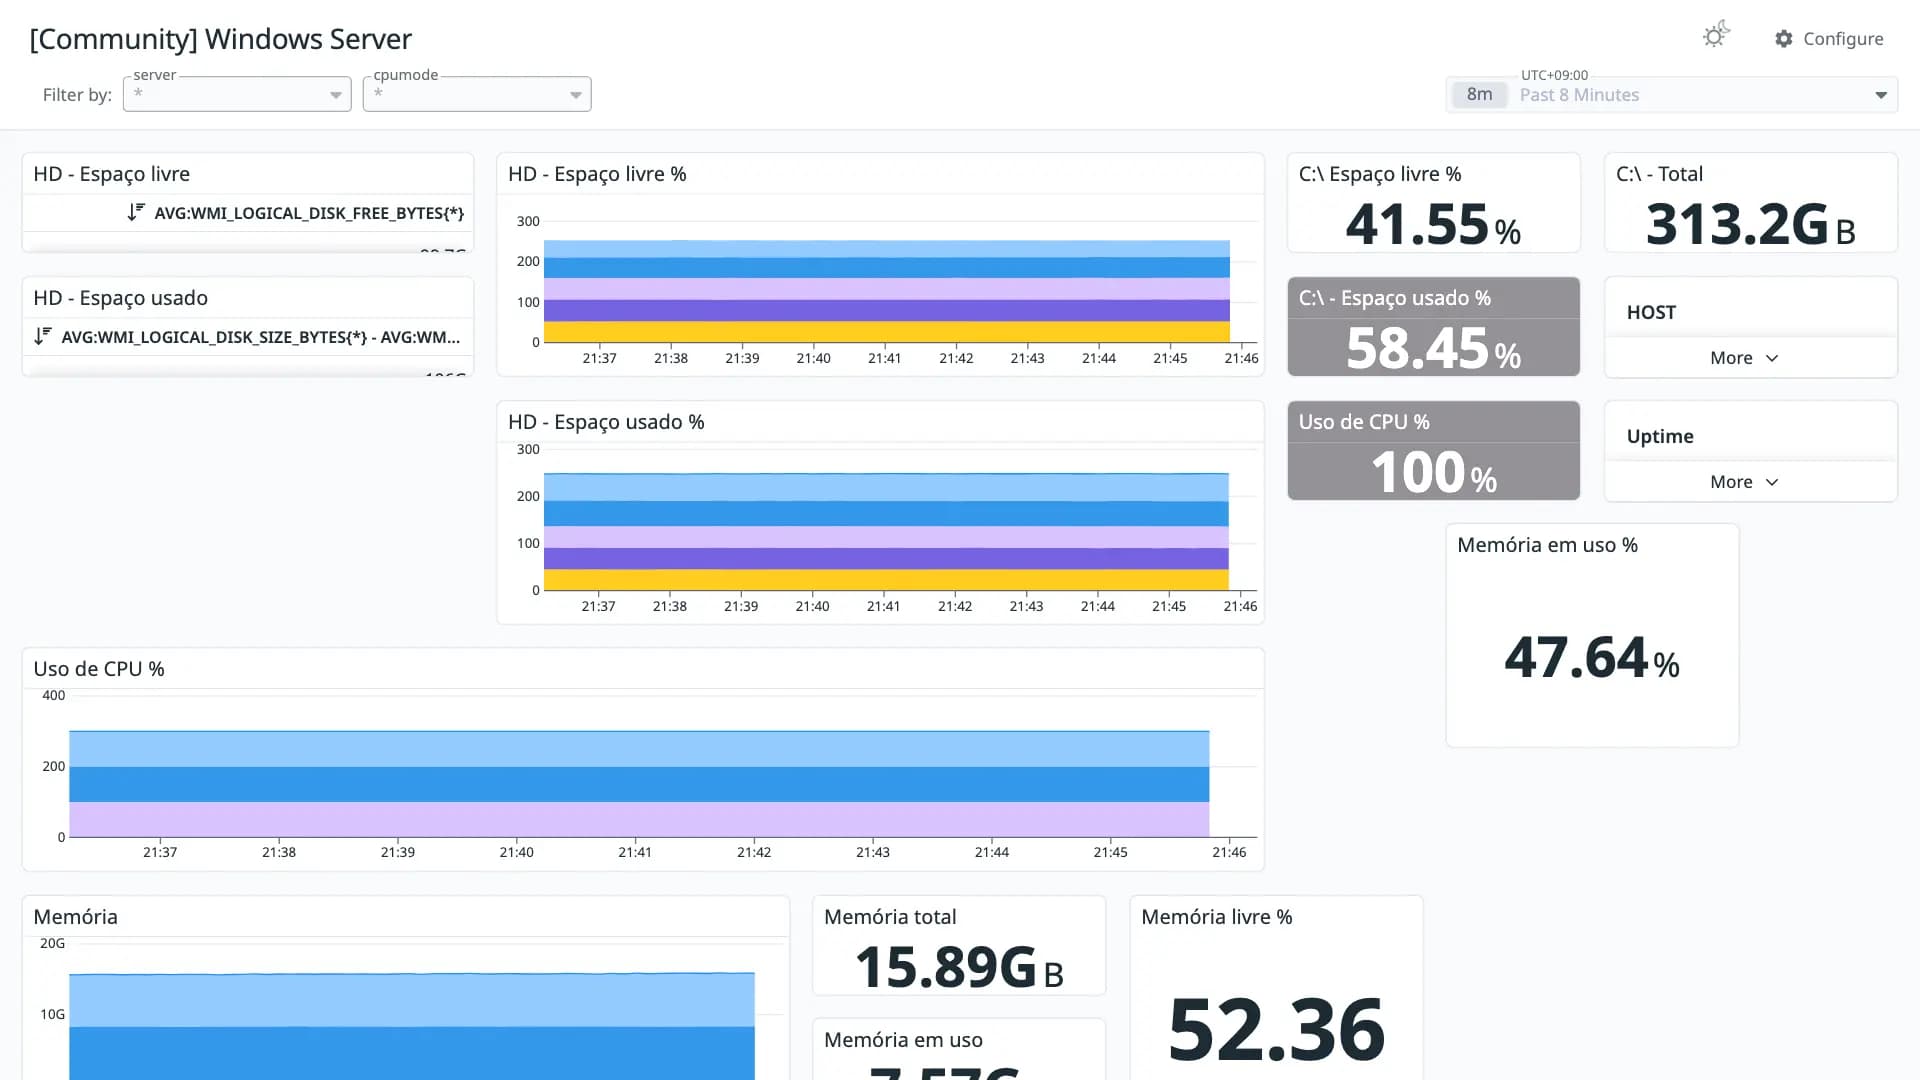This screenshot has width=1920, height=1080.
Task: Click the time selector dropdown arrow
Action: 1881,95
